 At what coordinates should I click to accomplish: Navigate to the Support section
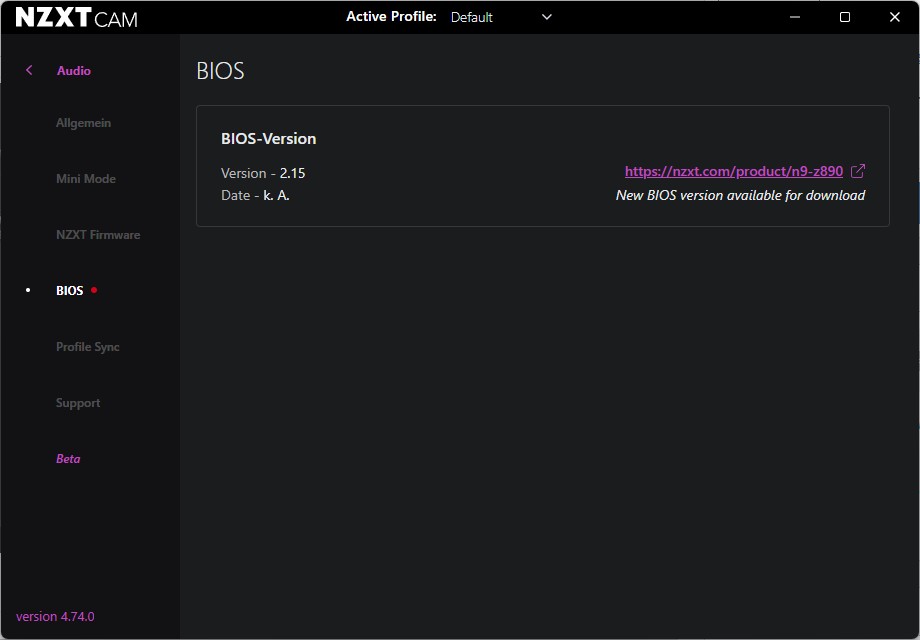78,403
